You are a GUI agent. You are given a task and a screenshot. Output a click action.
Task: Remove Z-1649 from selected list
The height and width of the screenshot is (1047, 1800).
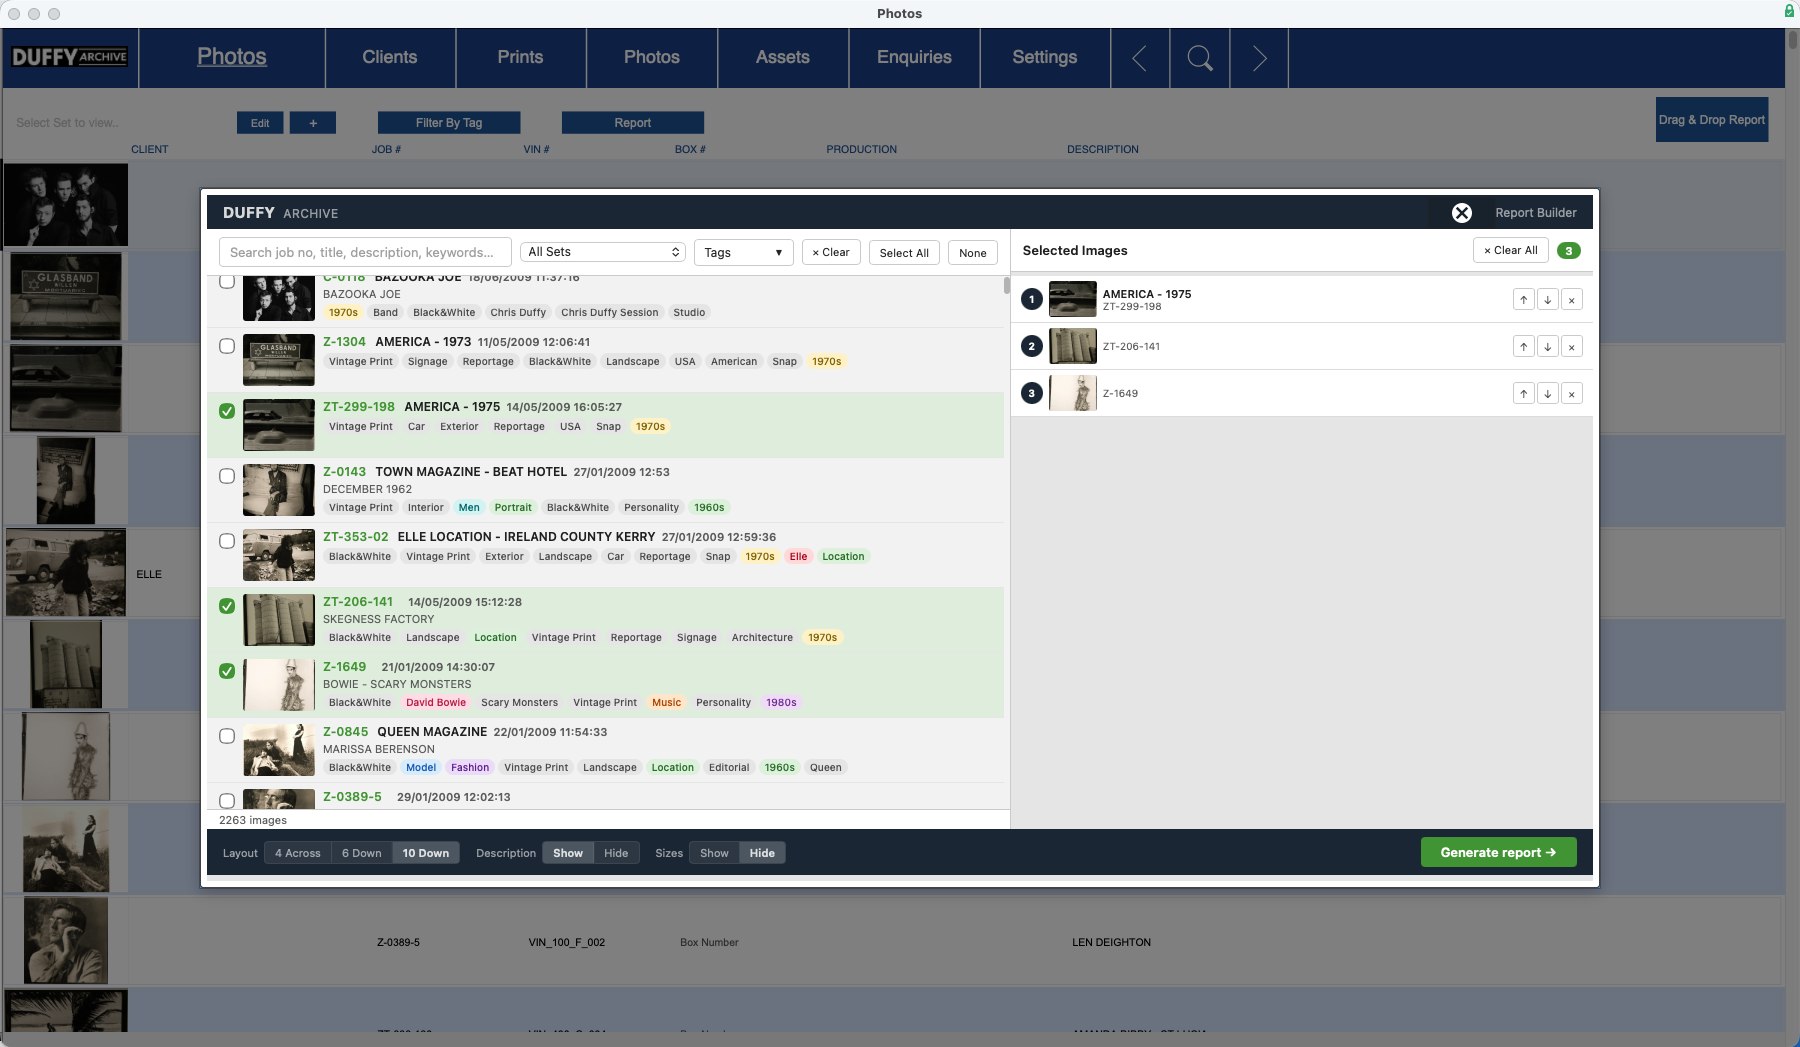pyautogui.click(x=1571, y=394)
